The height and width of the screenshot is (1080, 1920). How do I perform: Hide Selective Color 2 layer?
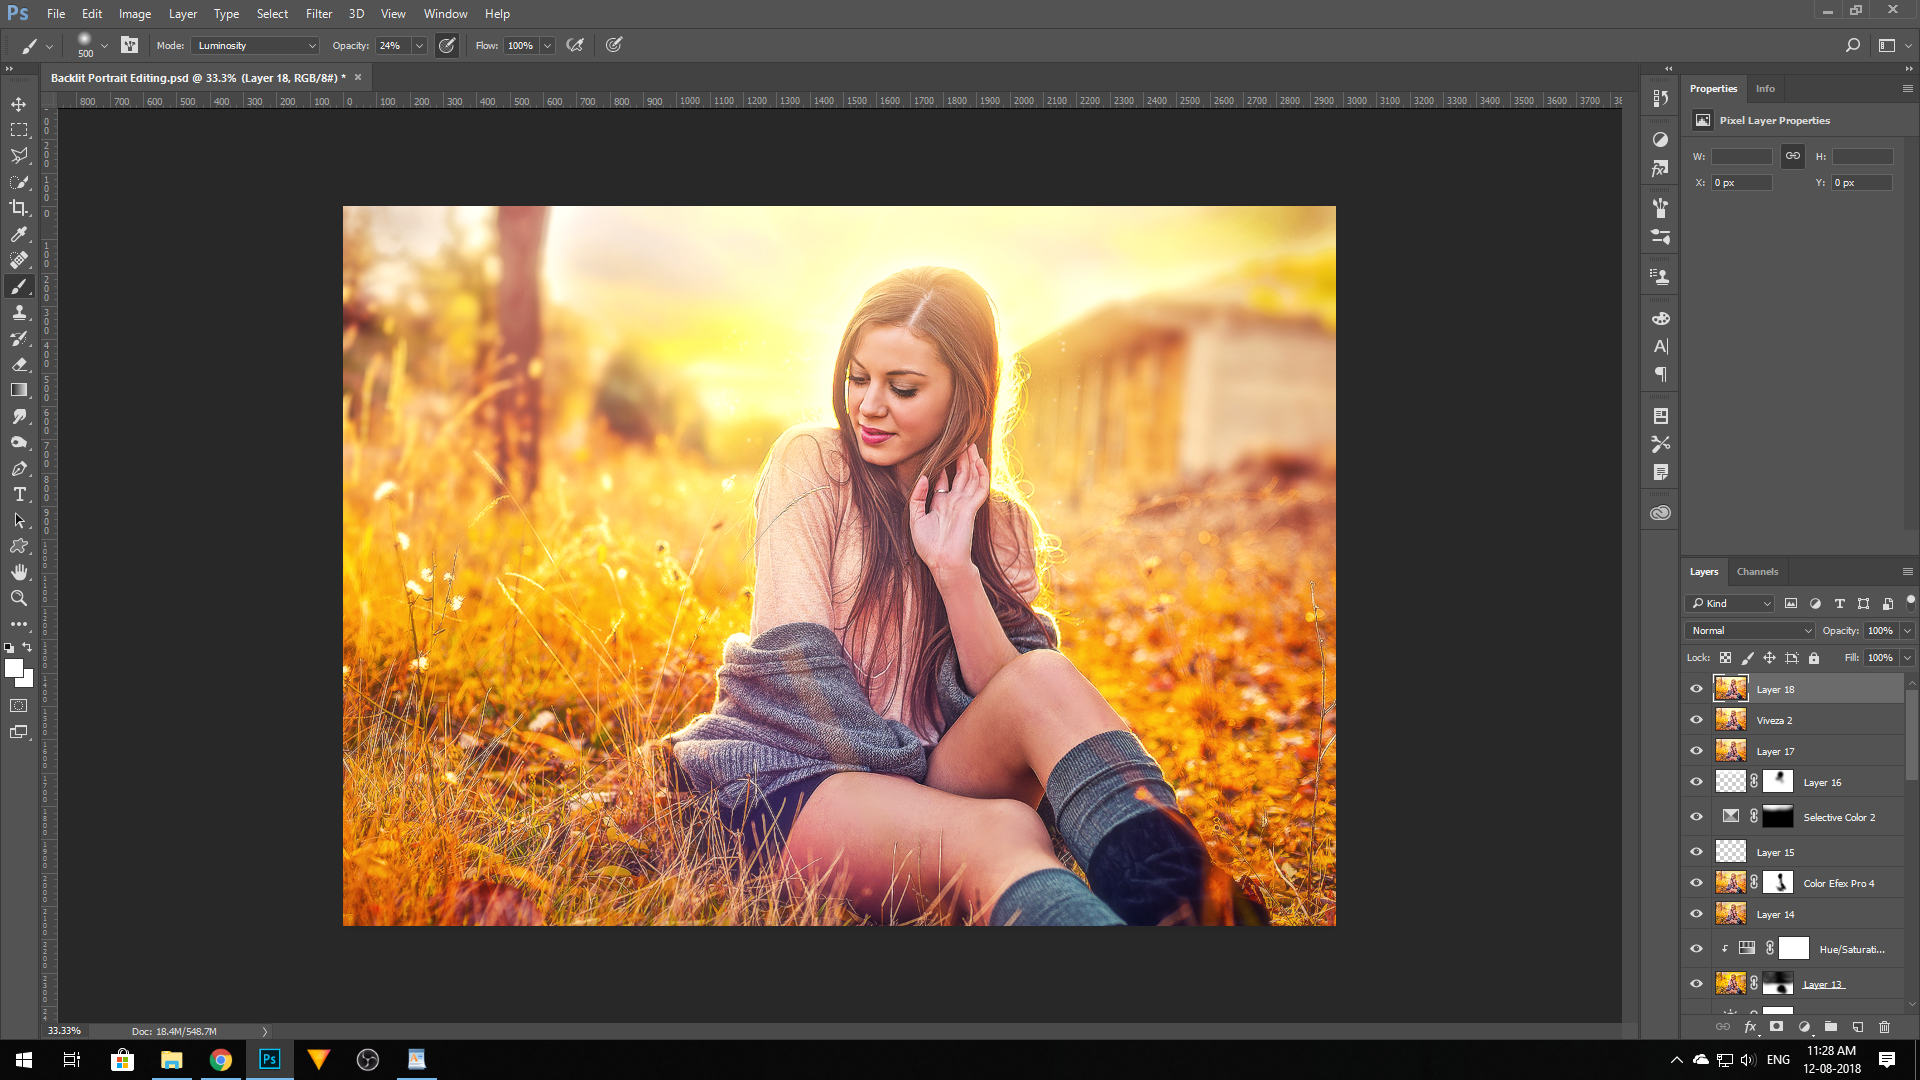click(1696, 817)
